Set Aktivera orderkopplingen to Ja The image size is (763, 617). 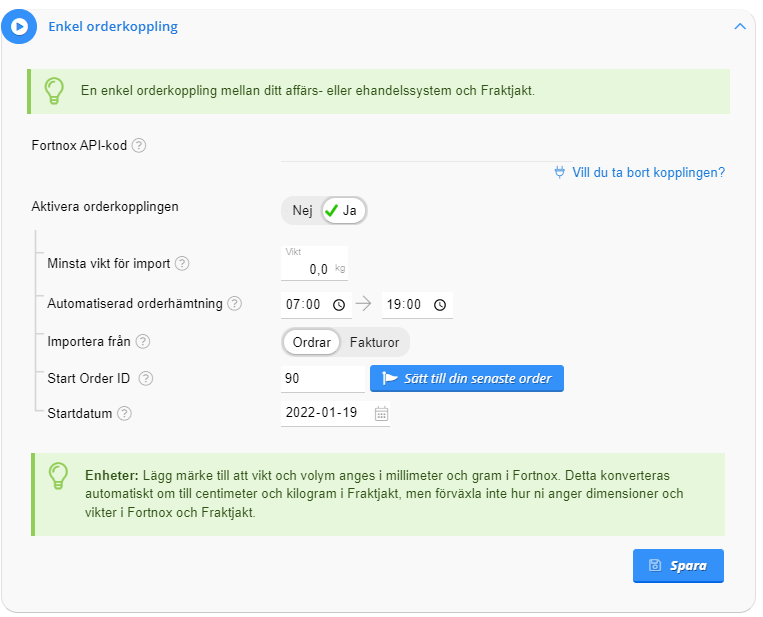pos(343,211)
